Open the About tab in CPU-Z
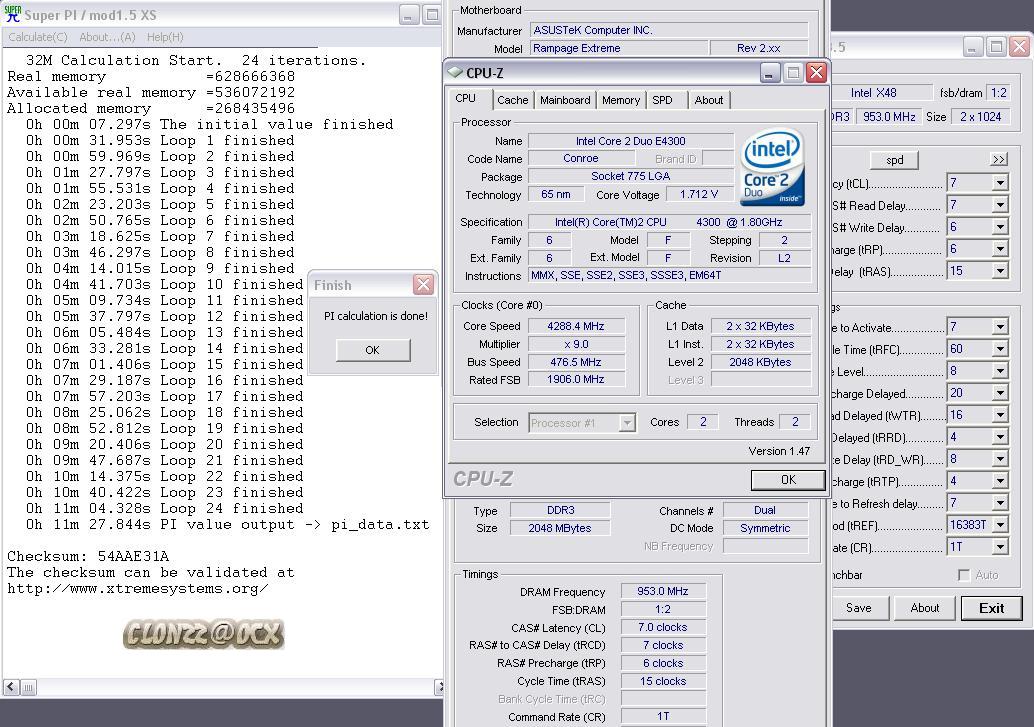Screen dimensions: 1034x727 [x=709, y=100]
